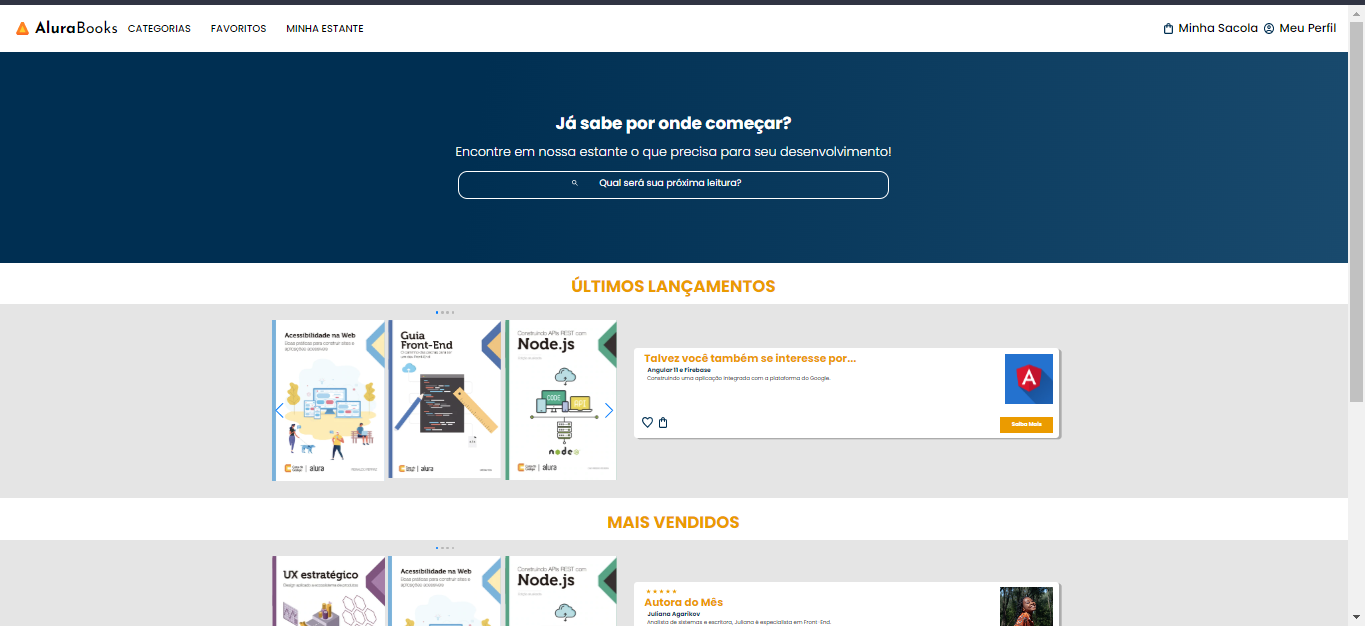Focus the 'Qual será sua próxima leitura?' search field
This screenshot has width=1365, height=626.
pyautogui.click(x=673, y=185)
